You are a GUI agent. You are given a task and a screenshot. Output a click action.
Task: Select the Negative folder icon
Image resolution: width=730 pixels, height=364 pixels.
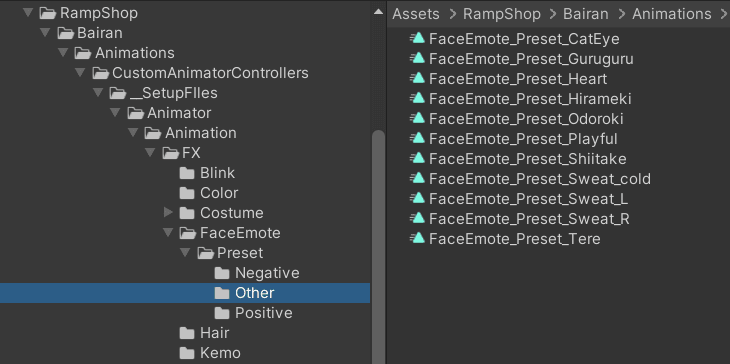click(x=222, y=273)
